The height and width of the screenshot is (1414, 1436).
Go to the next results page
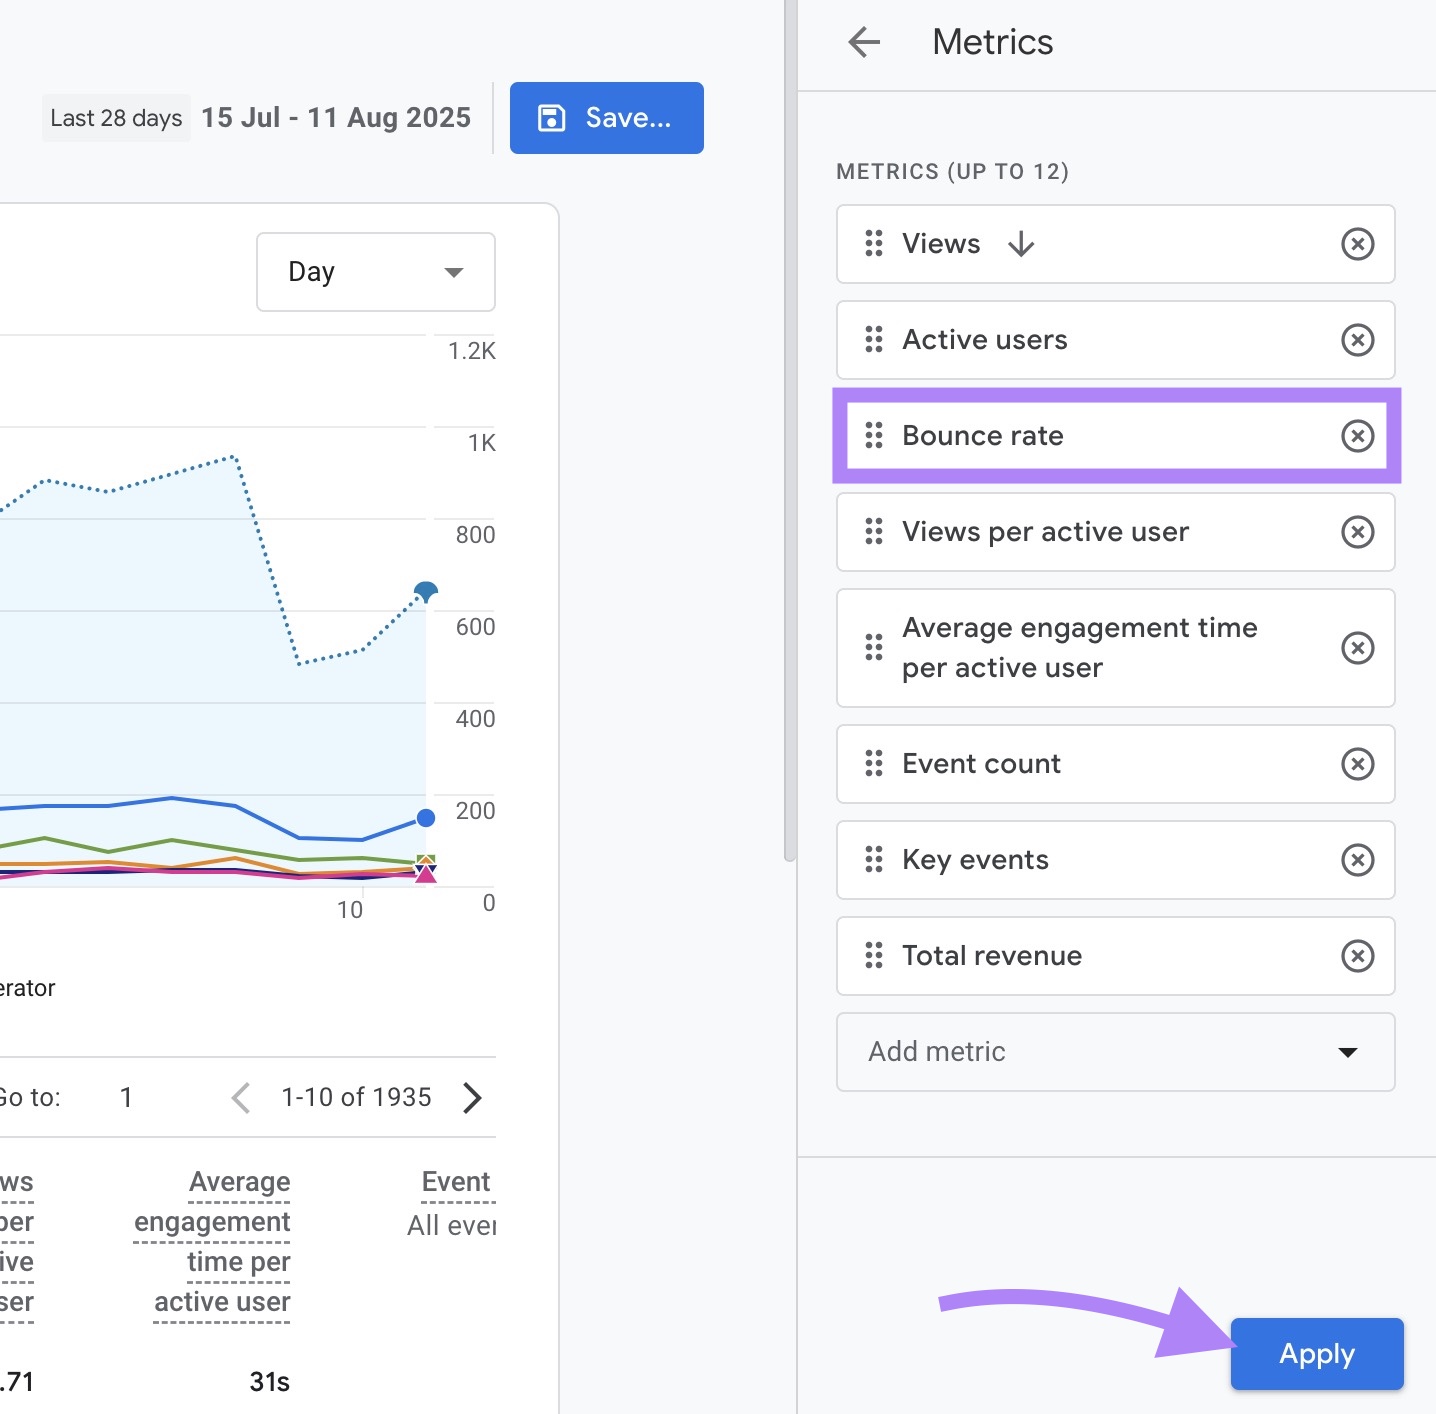(471, 1097)
